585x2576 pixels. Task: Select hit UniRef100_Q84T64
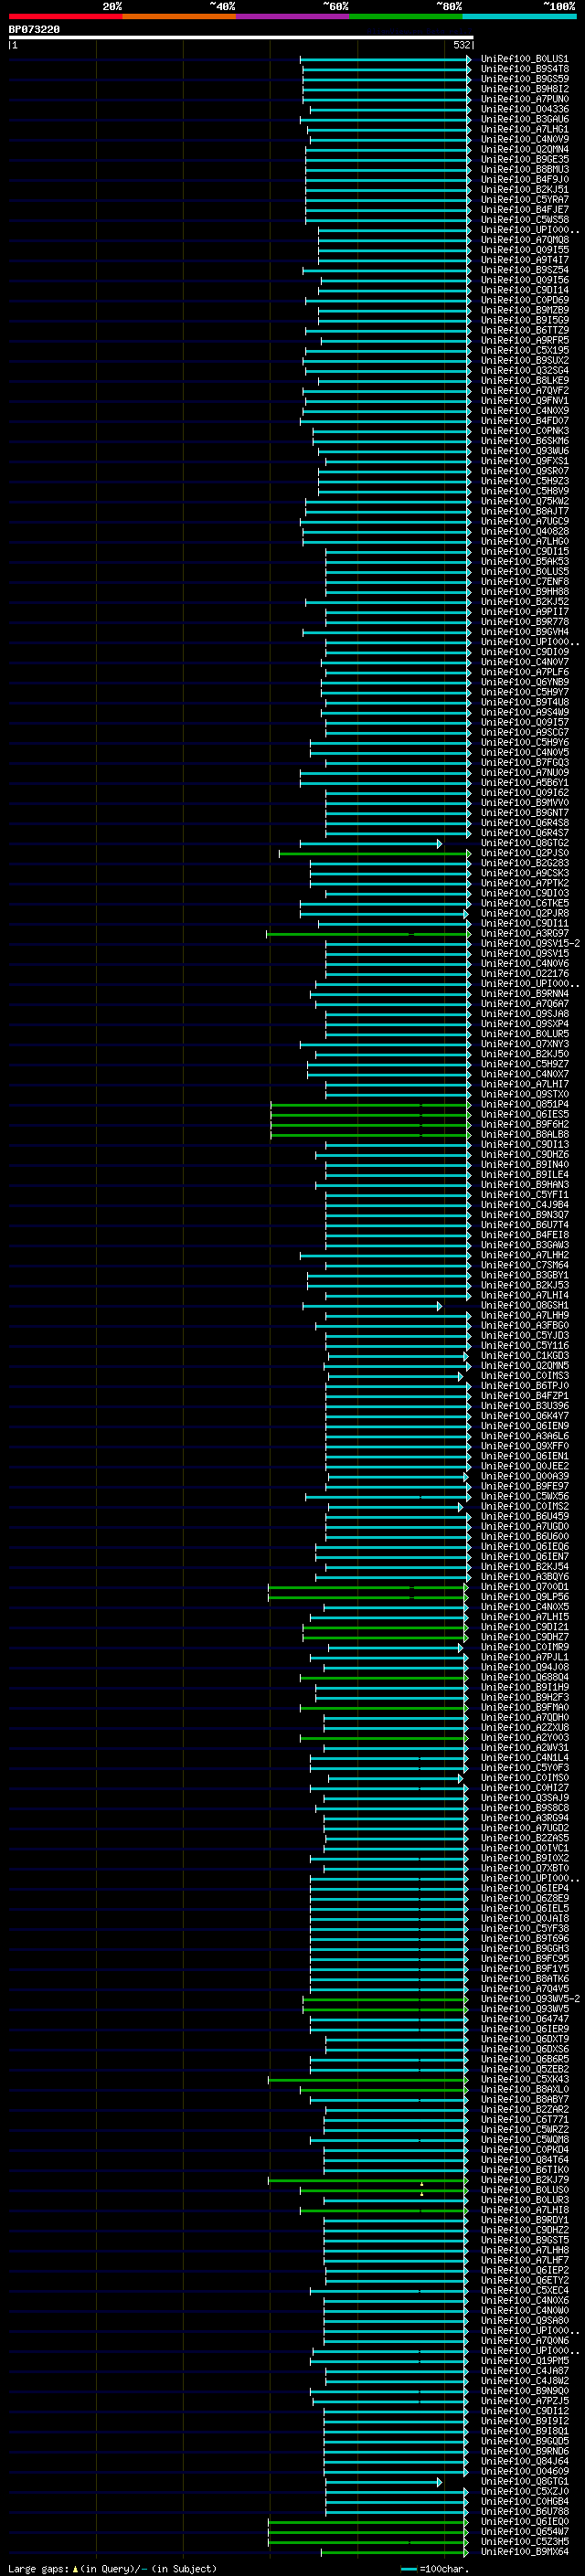tap(524, 2160)
